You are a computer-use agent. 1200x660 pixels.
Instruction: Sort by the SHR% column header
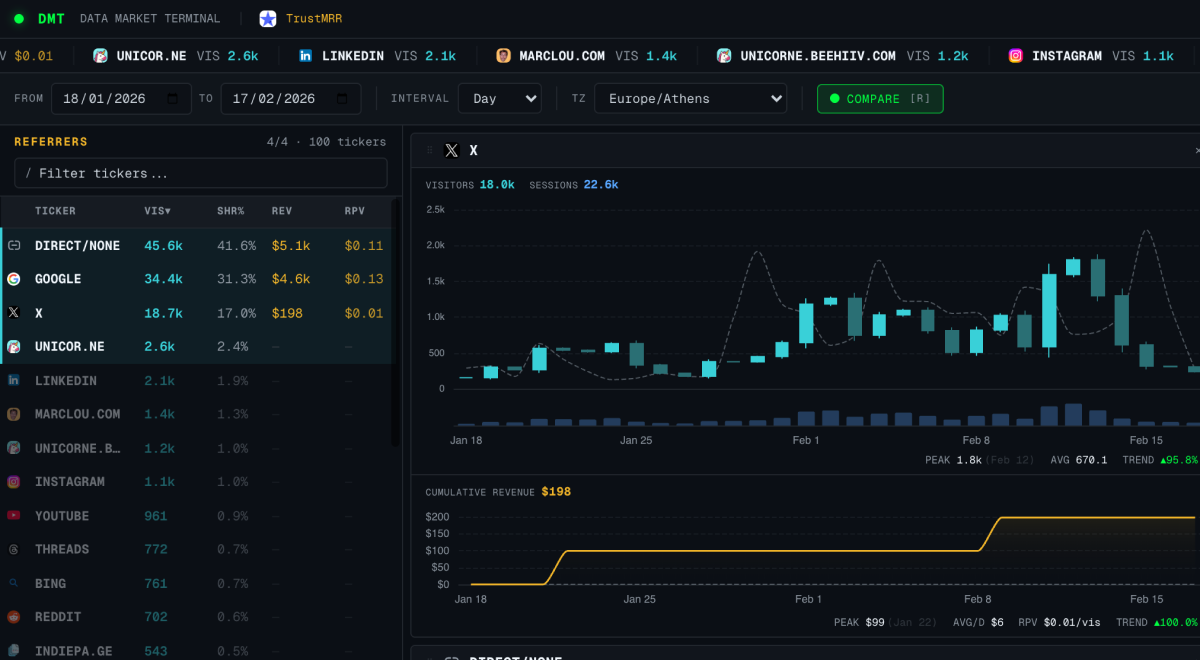[x=231, y=211]
